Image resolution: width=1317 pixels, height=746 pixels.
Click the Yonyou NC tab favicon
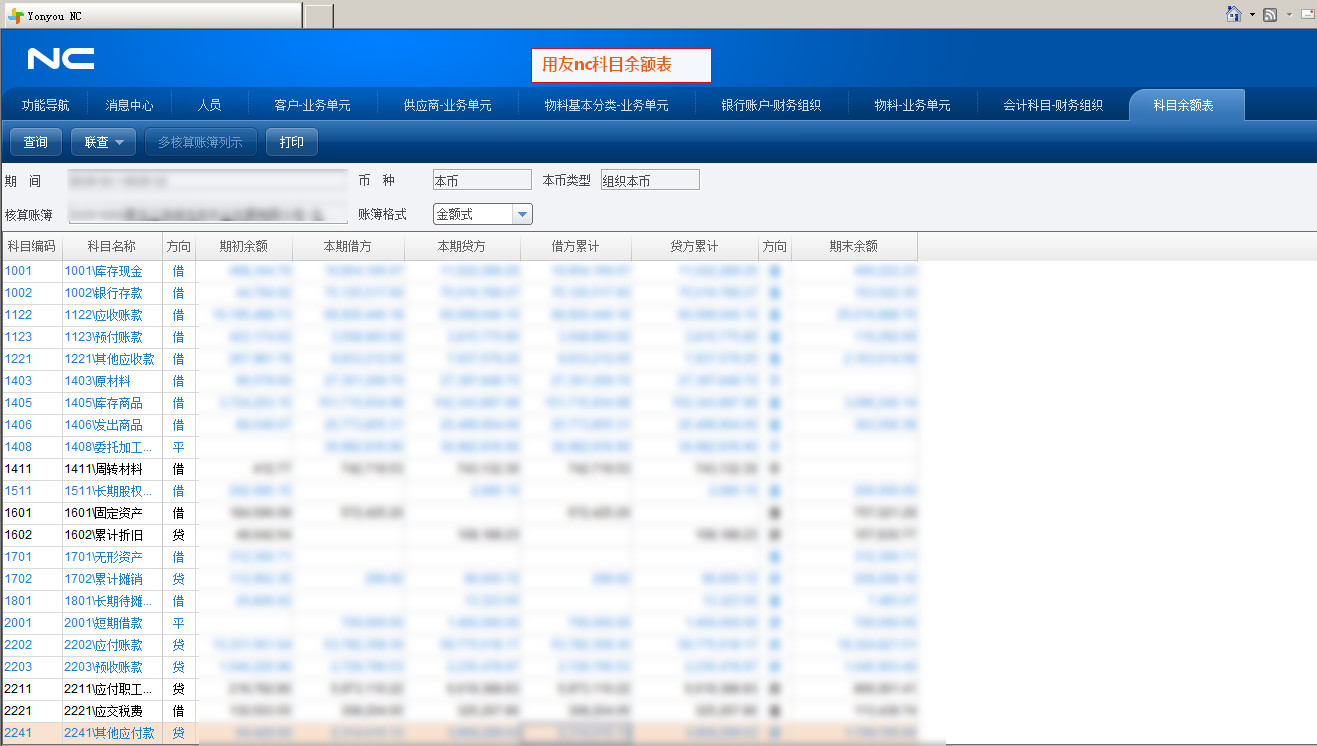pyautogui.click(x=16, y=16)
